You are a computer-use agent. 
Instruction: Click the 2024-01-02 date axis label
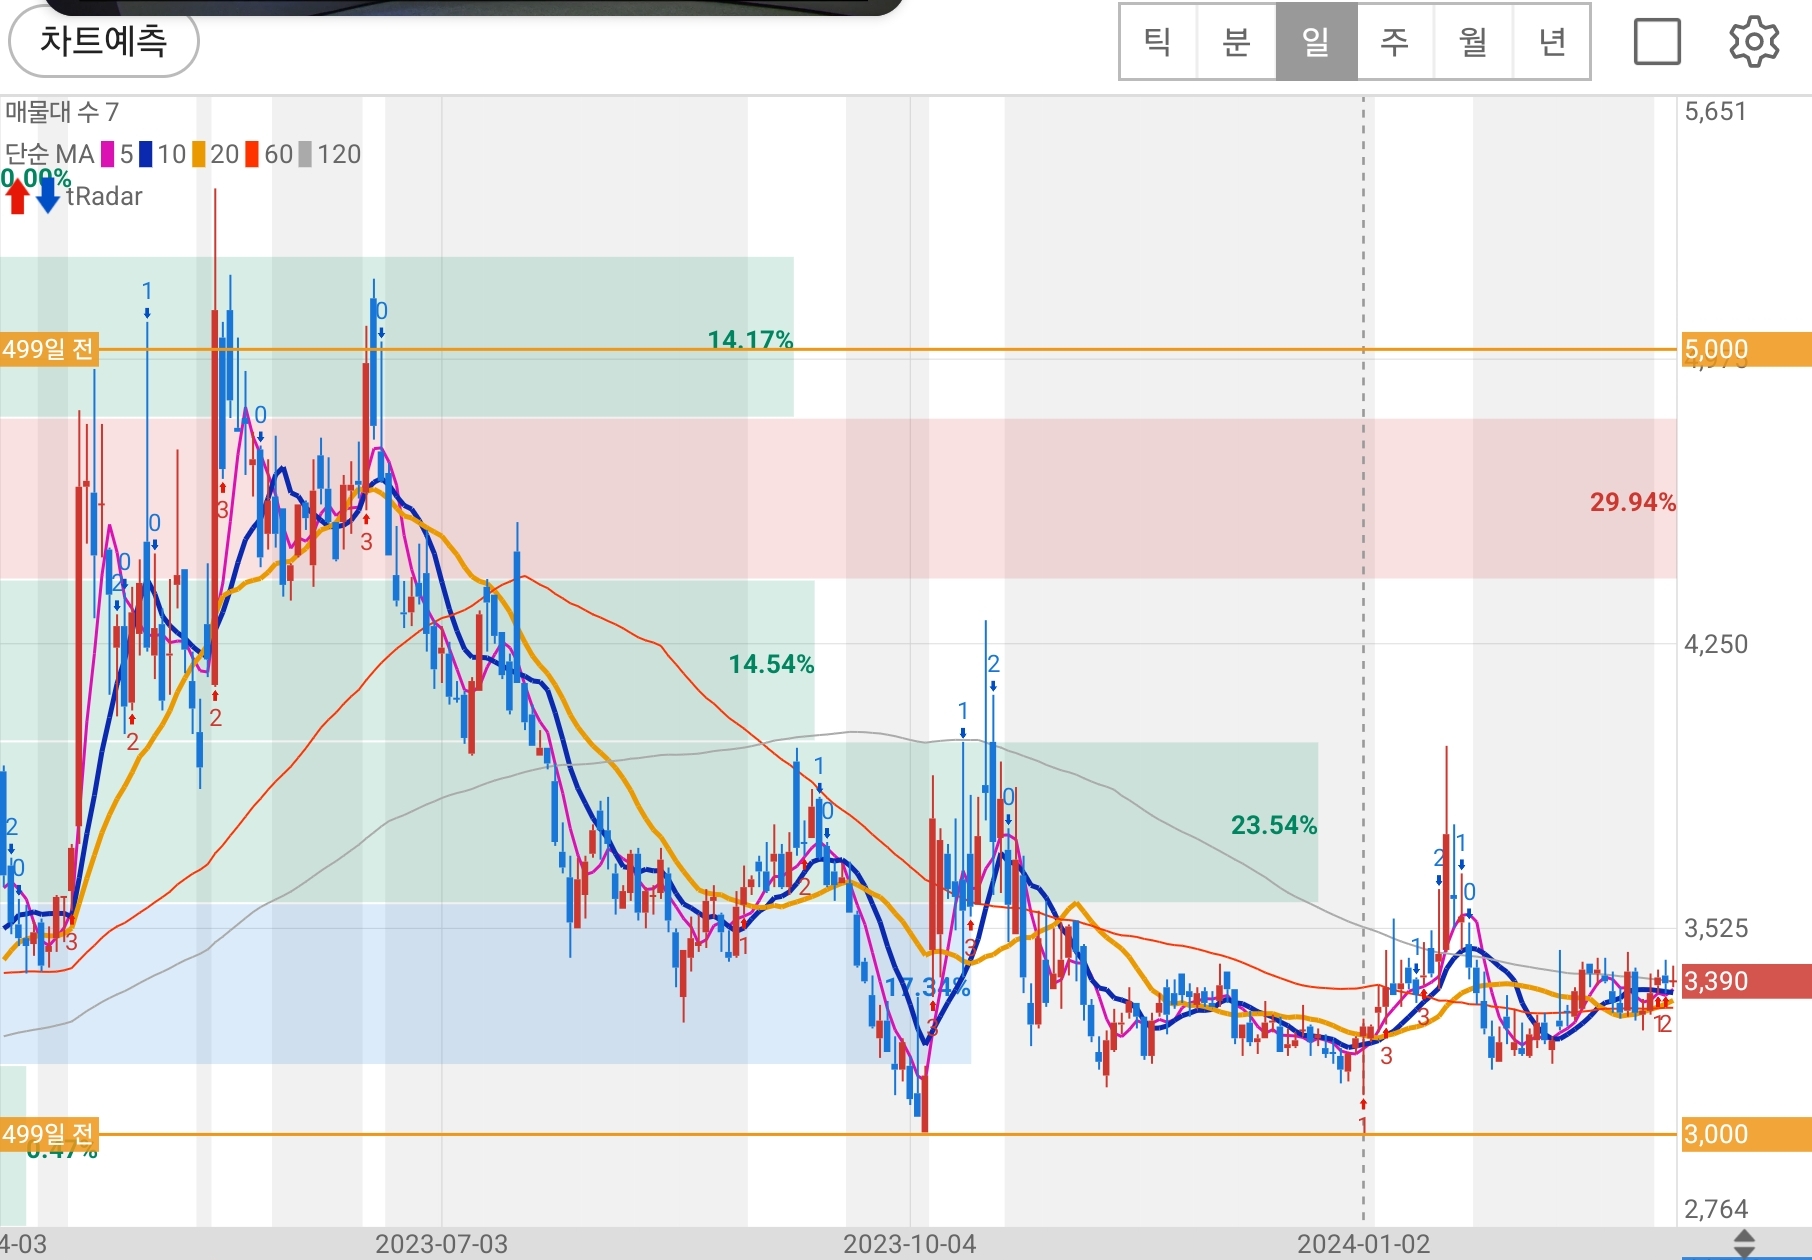point(1363,1244)
